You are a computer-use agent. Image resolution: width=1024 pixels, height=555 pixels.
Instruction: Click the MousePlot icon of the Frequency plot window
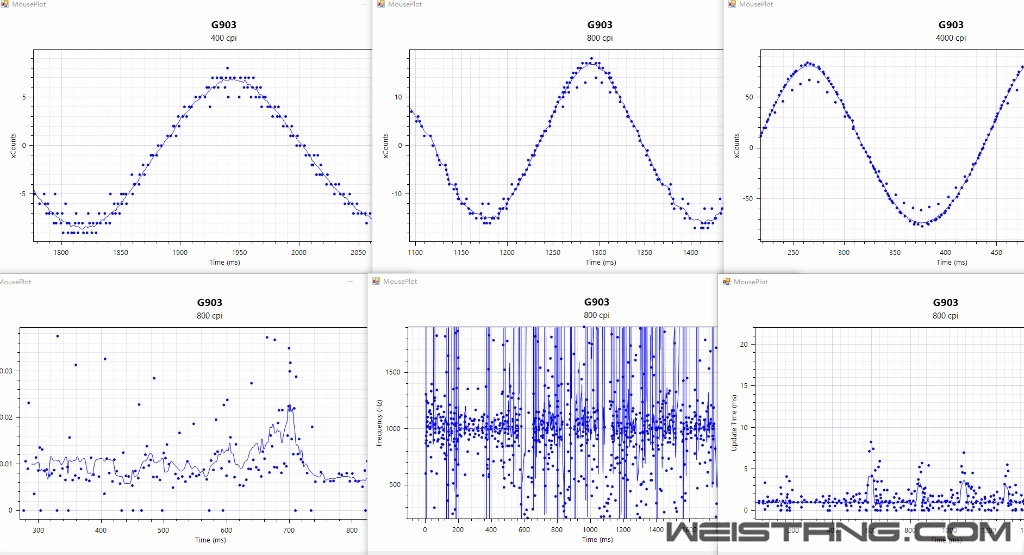pos(376,281)
